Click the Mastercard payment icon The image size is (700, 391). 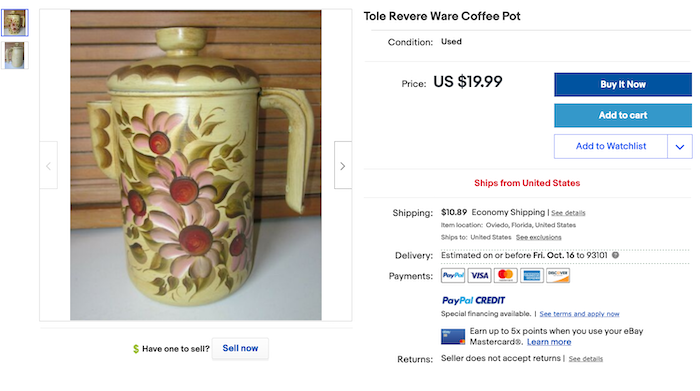[505, 275]
